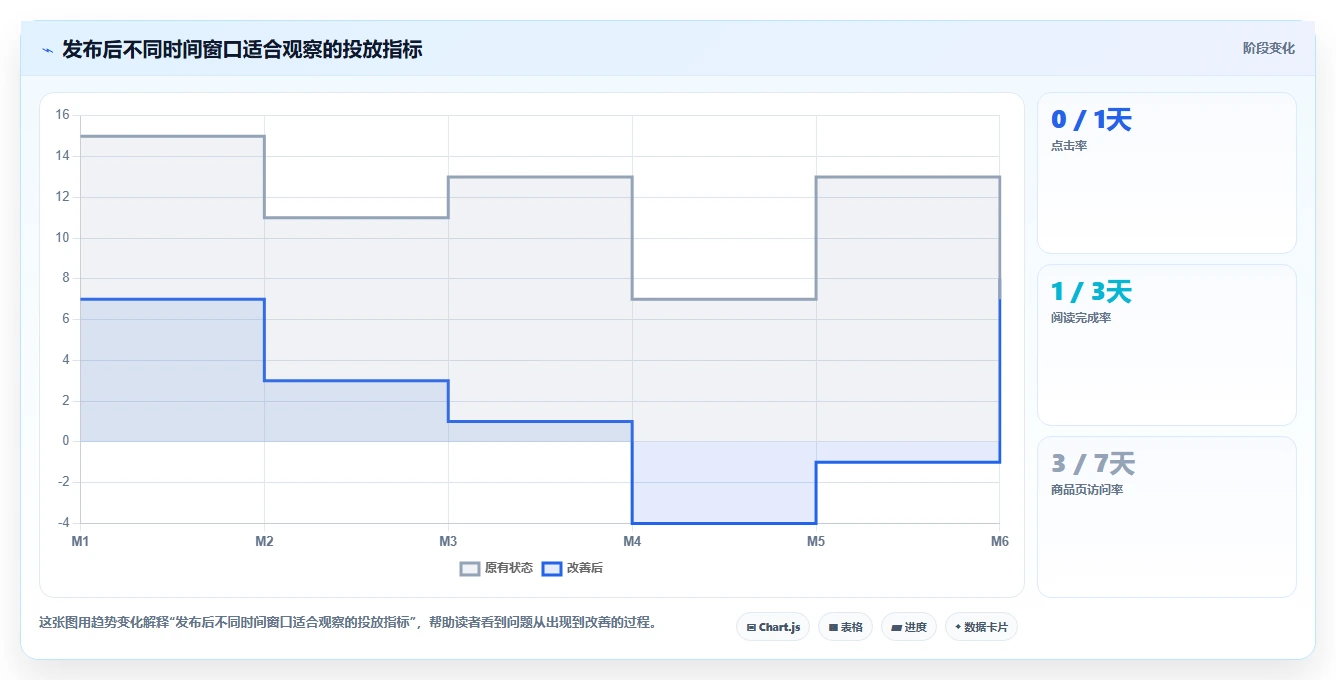Select the 3 / 7天 商品页访问率 card

click(1166, 517)
